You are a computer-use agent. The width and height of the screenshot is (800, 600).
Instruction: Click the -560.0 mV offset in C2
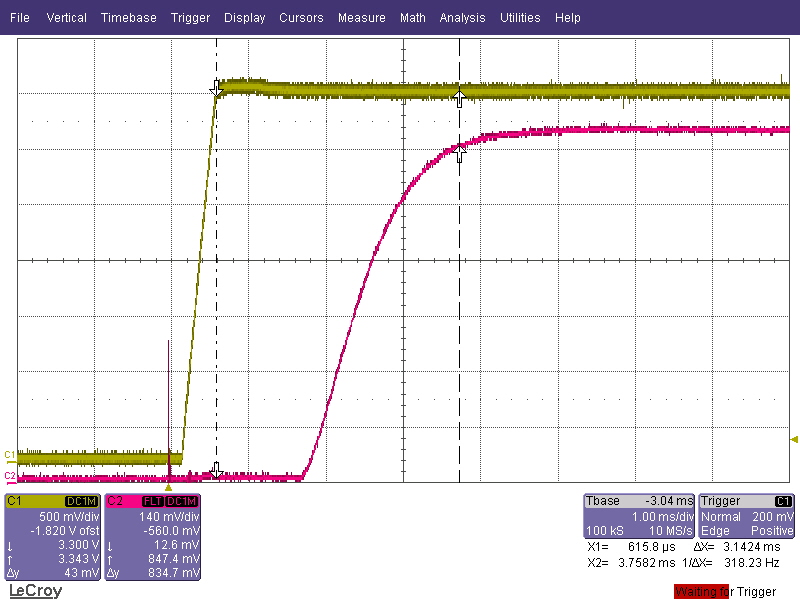169,531
